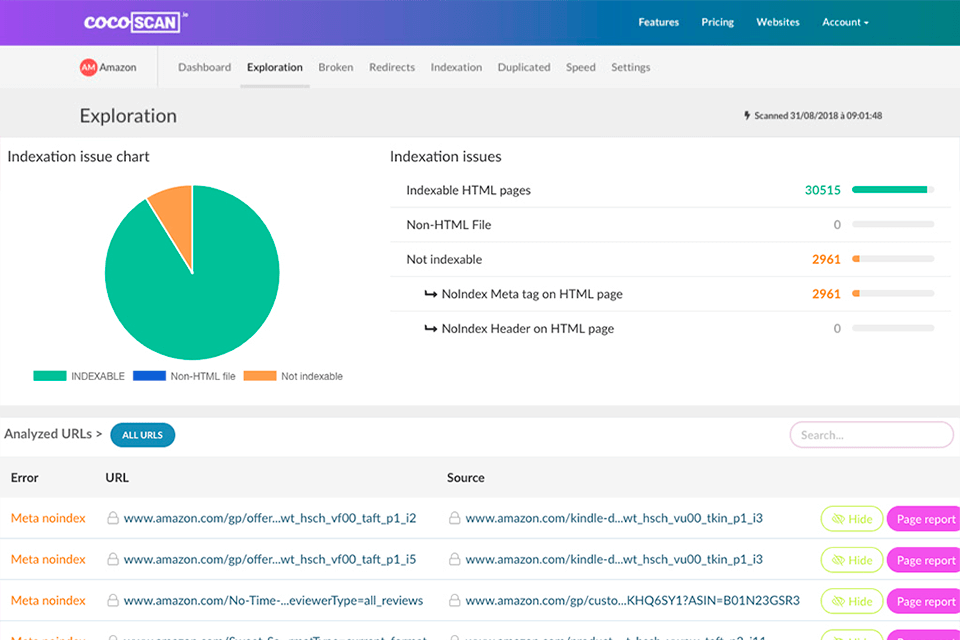This screenshot has width=960, height=640.
Task: Open Page report for first offer URL
Action: (x=923, y=519)
